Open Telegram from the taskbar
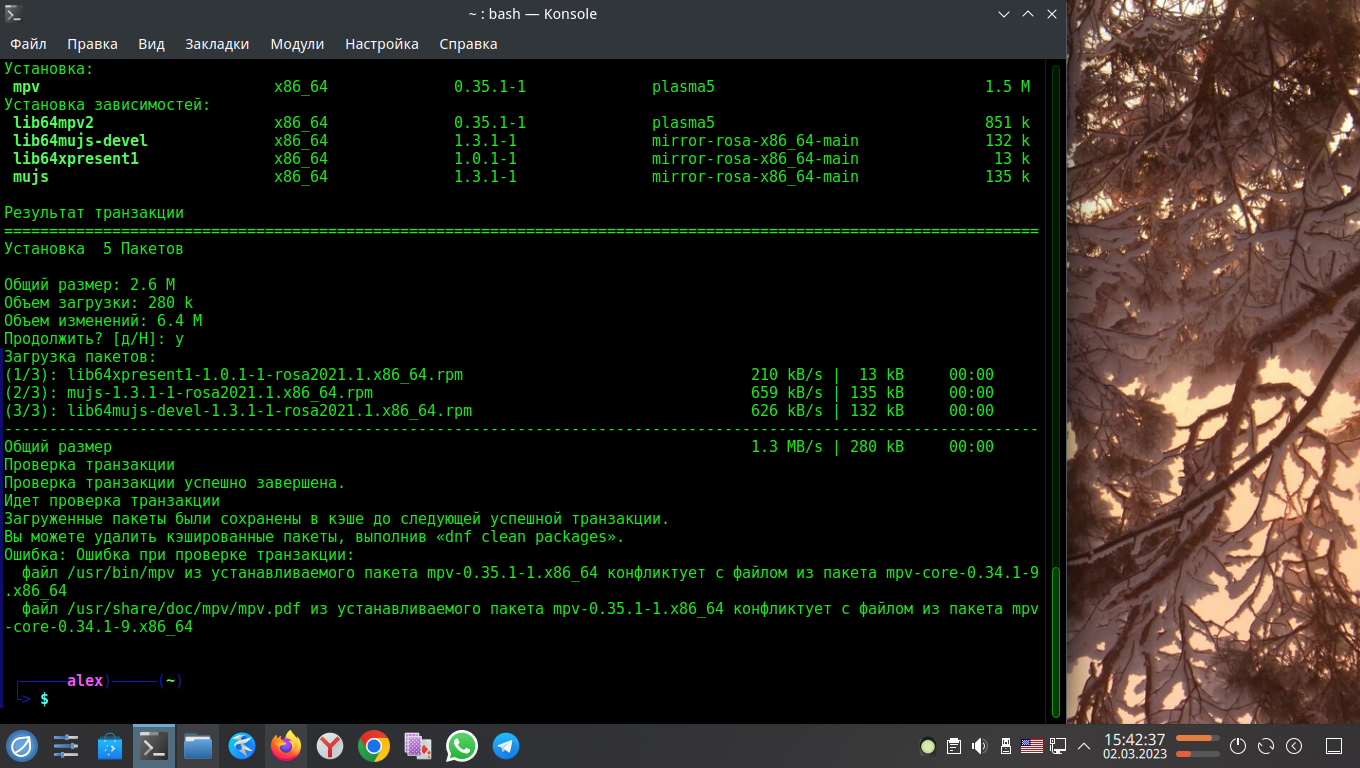This screenshot has height=768, width=1360. (506, 746)
